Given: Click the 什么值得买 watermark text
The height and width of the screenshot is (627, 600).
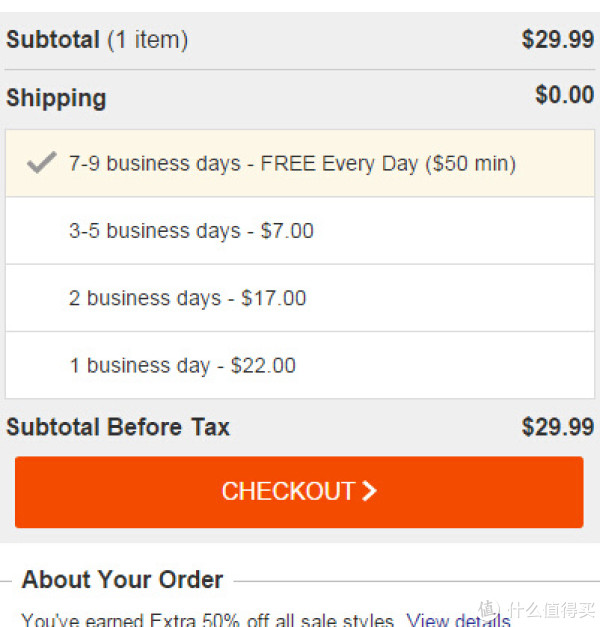Looking at the screenshot, I should (x=552, y=610).
